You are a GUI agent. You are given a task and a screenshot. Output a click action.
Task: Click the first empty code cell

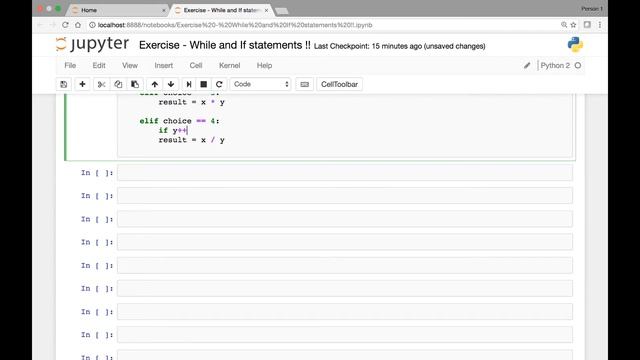coord(345,173)
